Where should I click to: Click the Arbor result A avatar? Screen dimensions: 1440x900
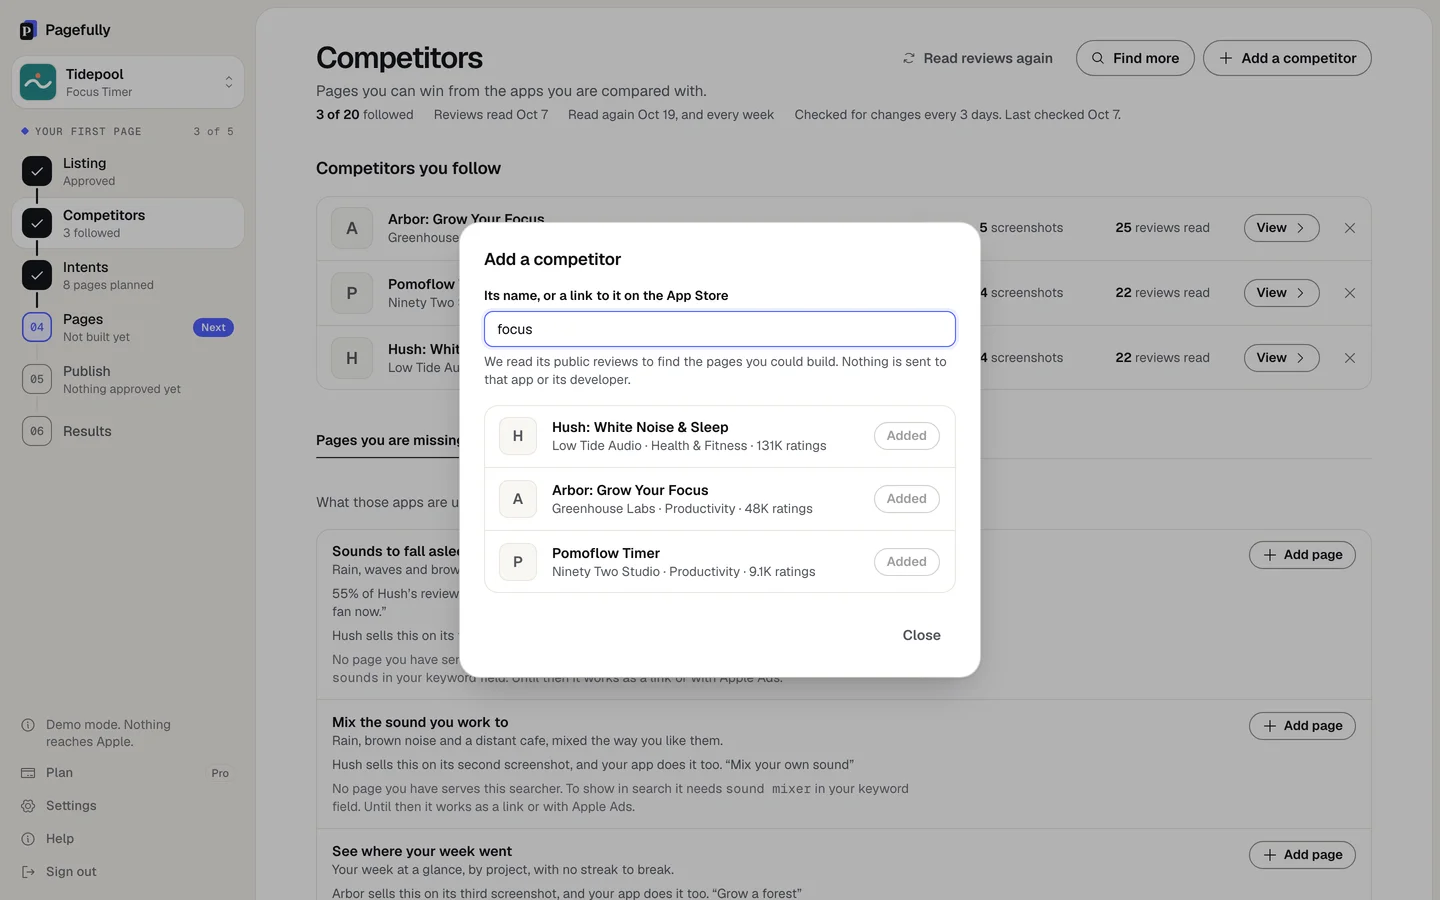(518, 499)
